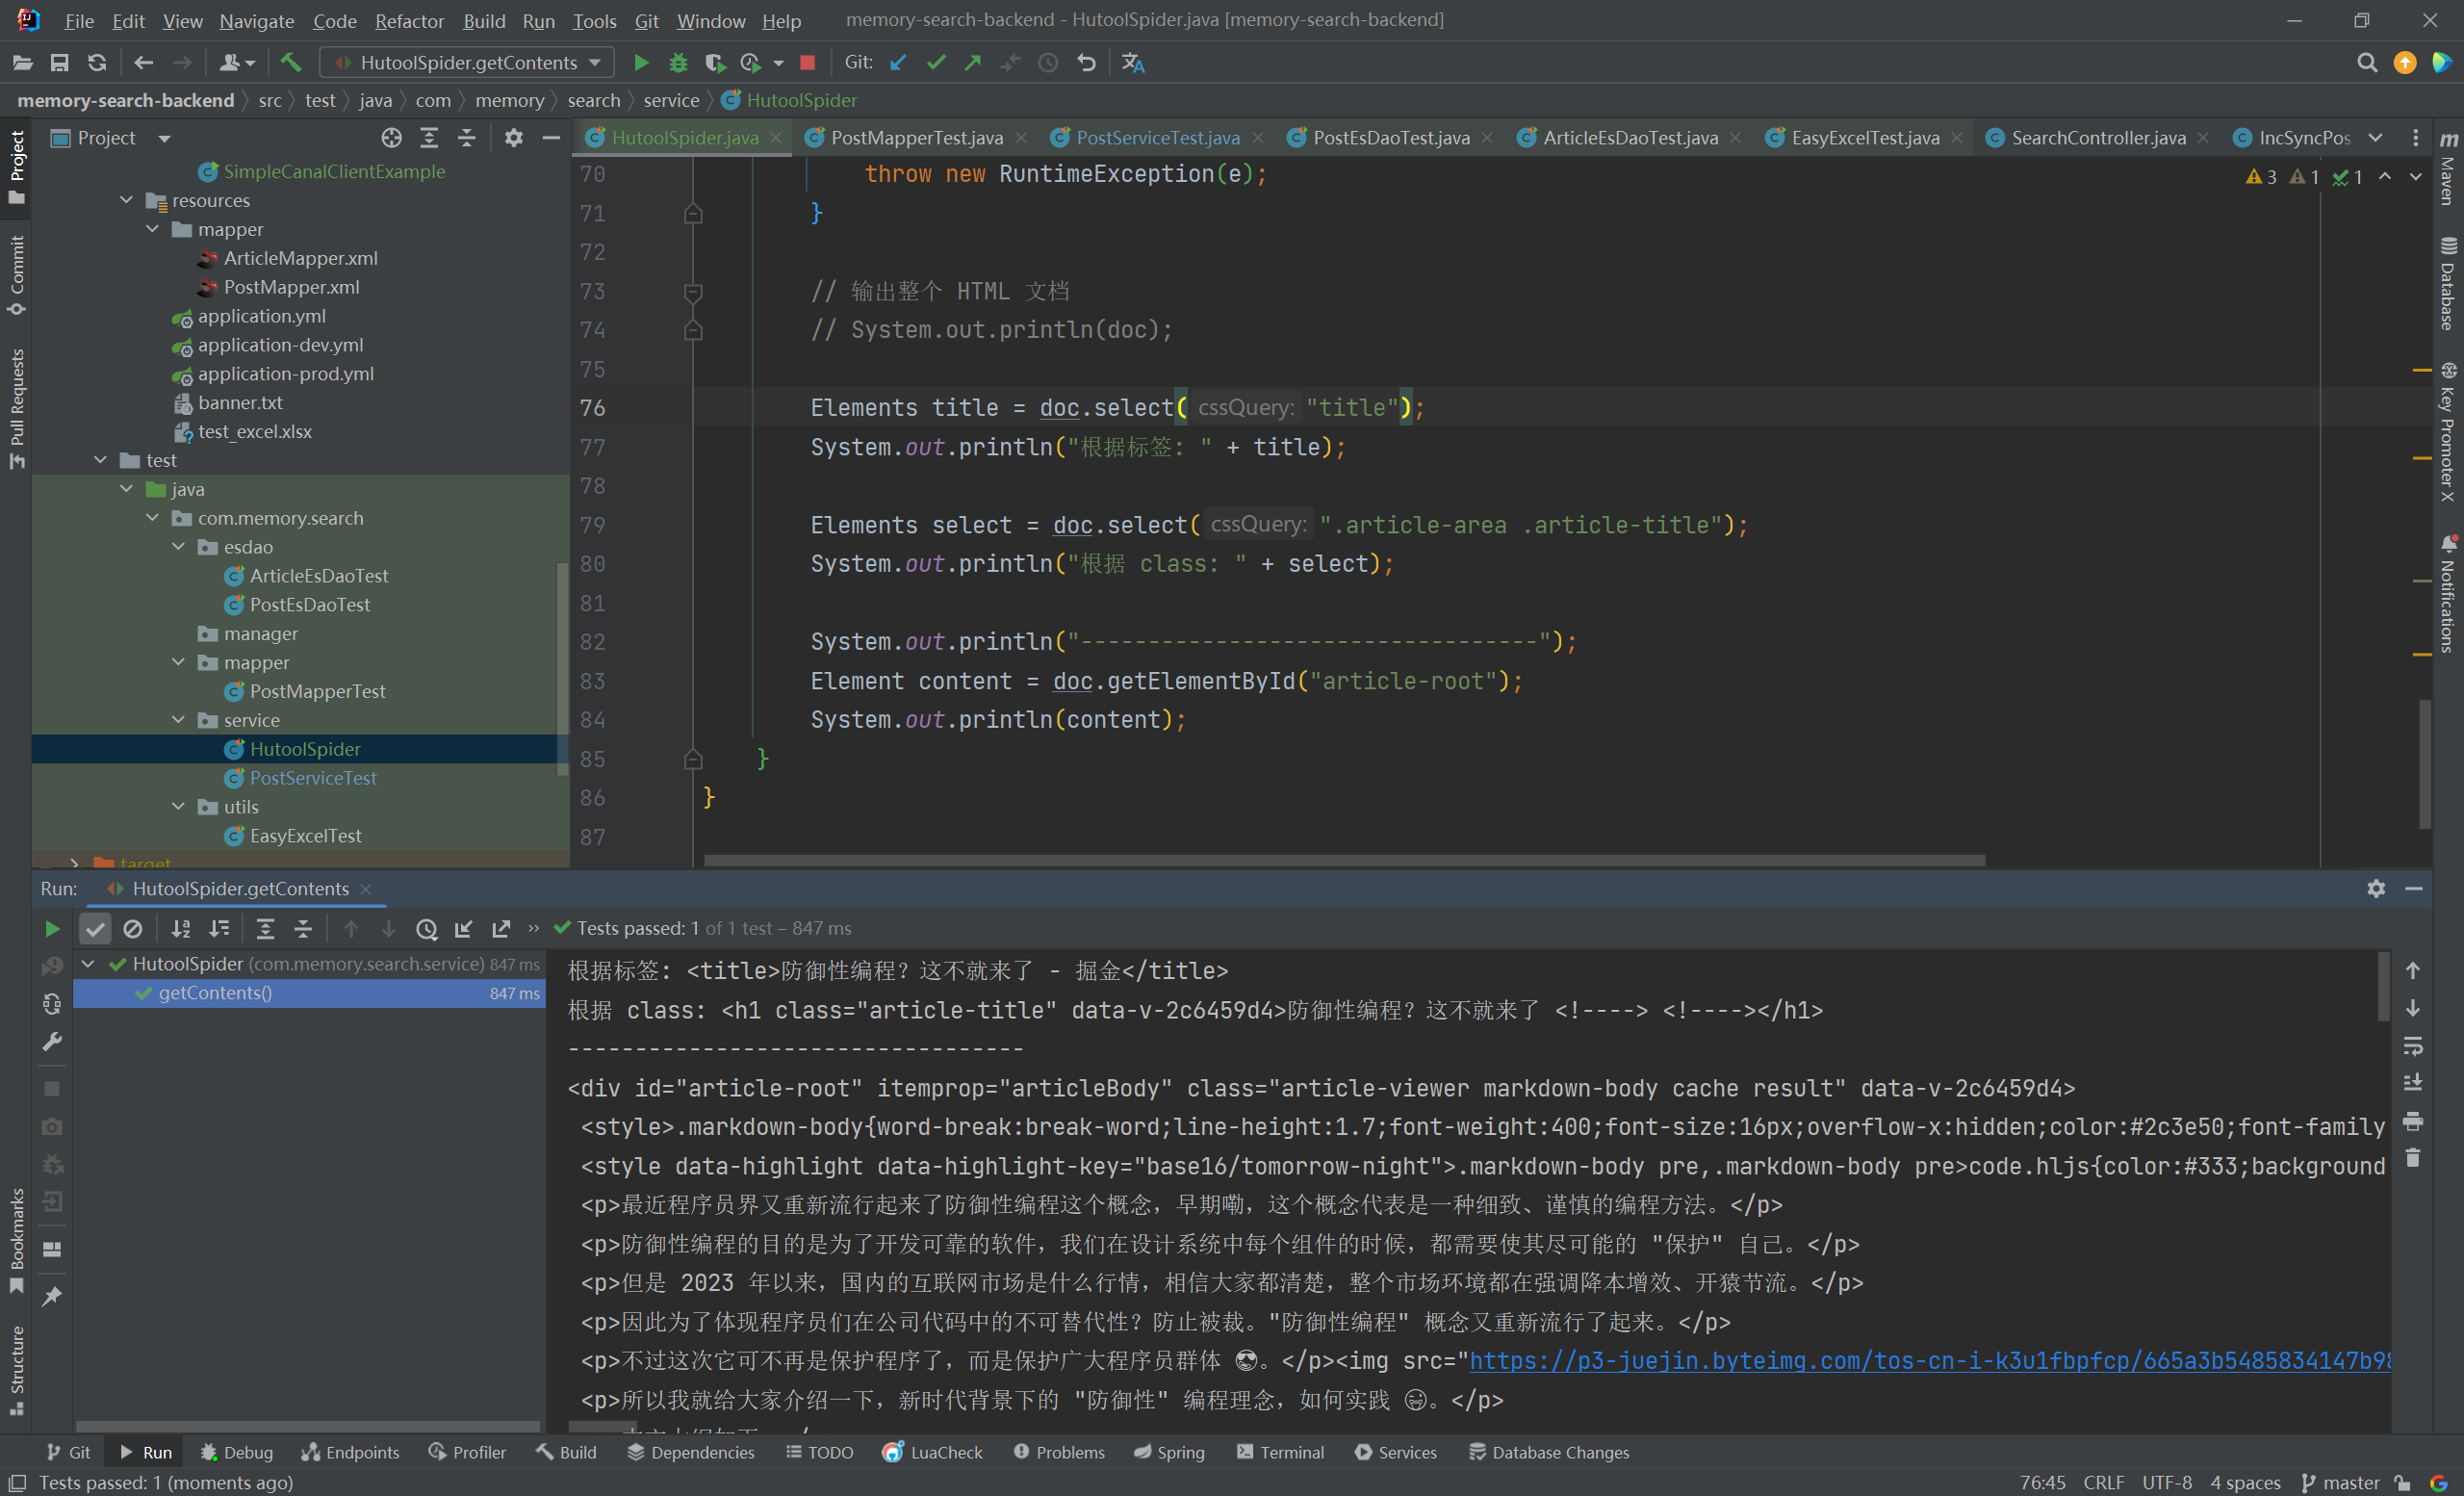2464x1496 pixels.
Task: Switch to SearchController.java tab
Action: [x=2098, y=138]
